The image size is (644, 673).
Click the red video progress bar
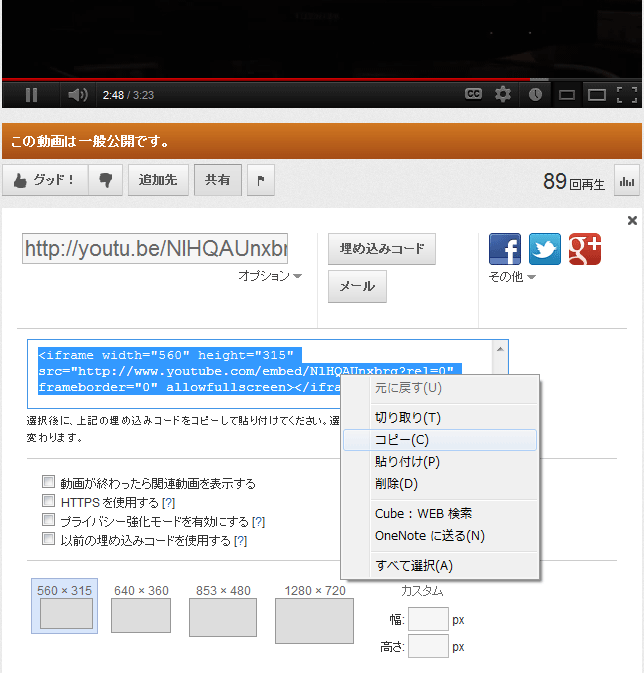click(270, 79)
